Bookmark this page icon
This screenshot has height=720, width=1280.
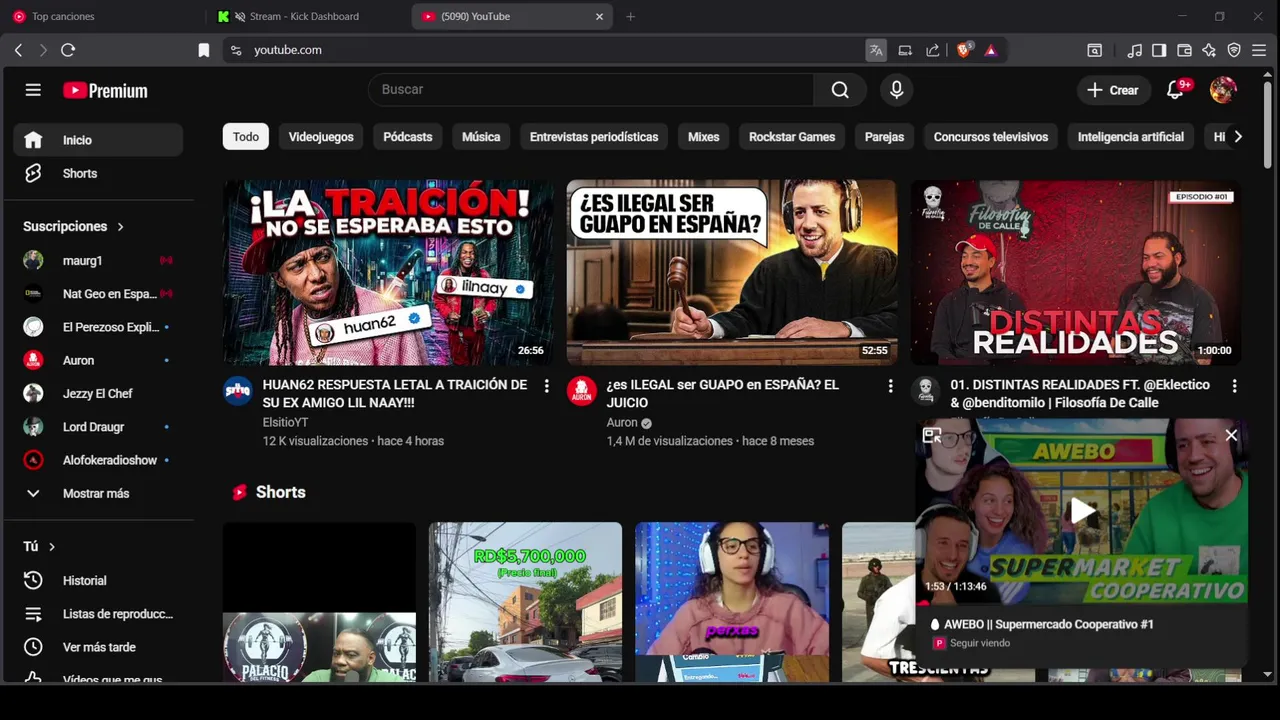204,50
